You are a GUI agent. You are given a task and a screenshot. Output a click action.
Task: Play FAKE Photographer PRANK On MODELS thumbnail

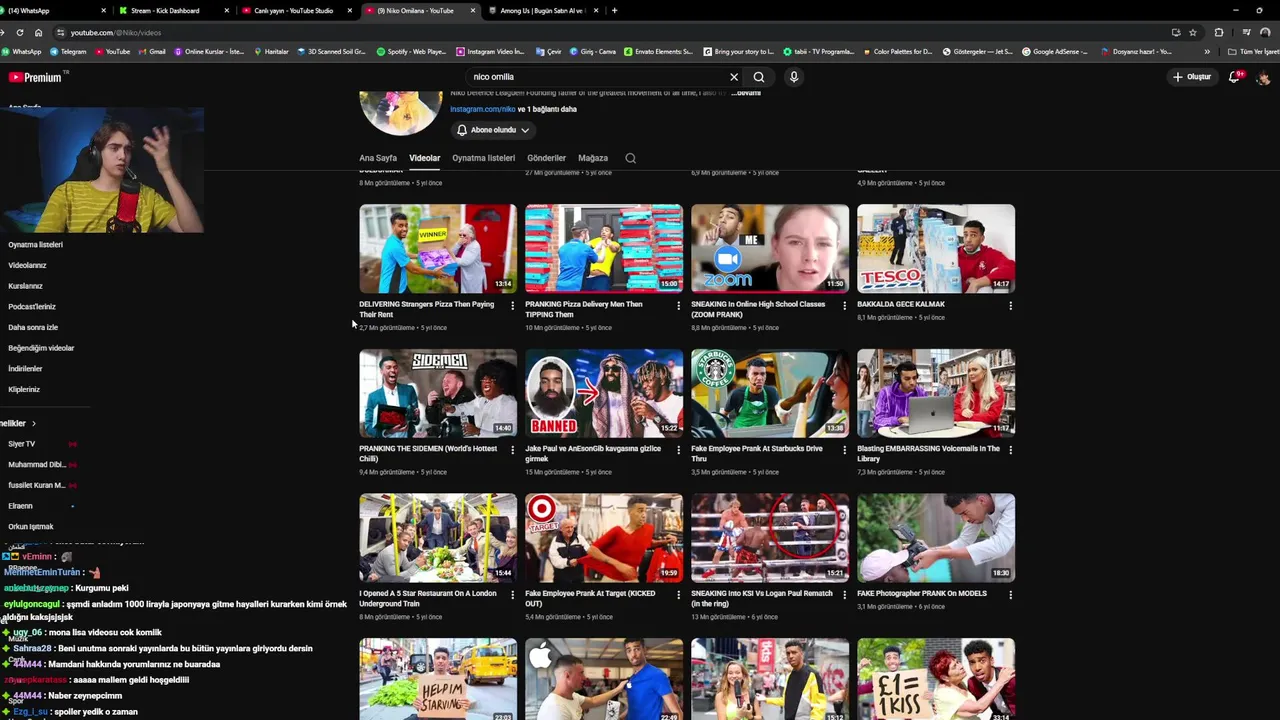coord(936,538)
